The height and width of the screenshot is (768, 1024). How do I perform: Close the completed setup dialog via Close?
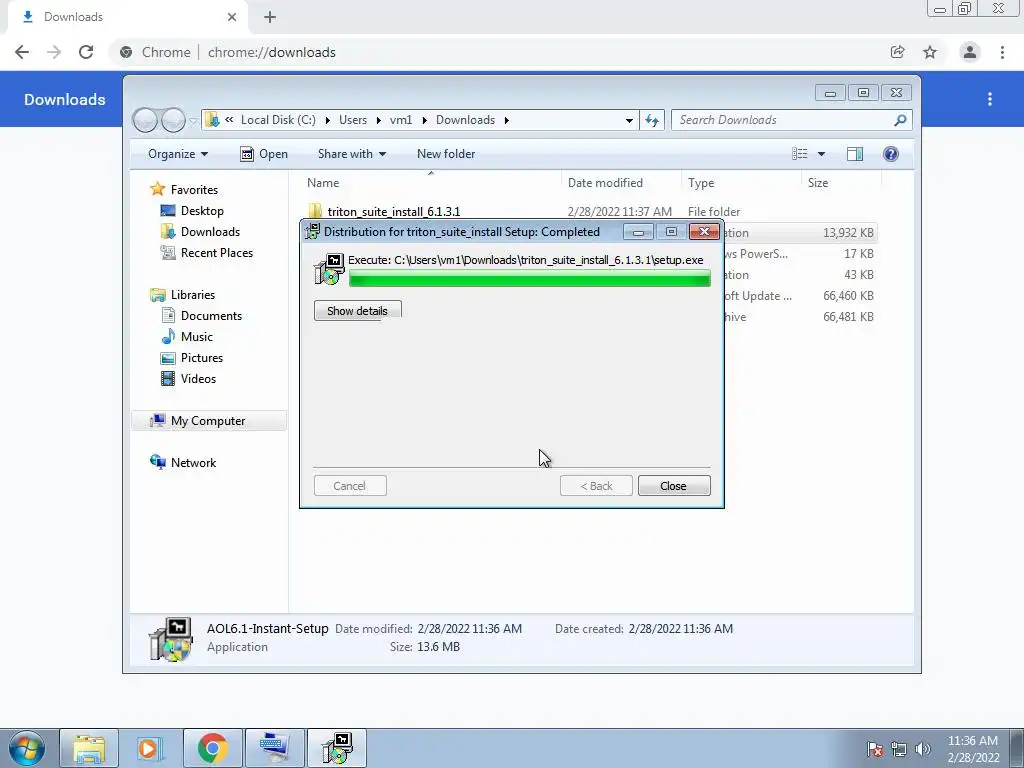tap(673, 486)
